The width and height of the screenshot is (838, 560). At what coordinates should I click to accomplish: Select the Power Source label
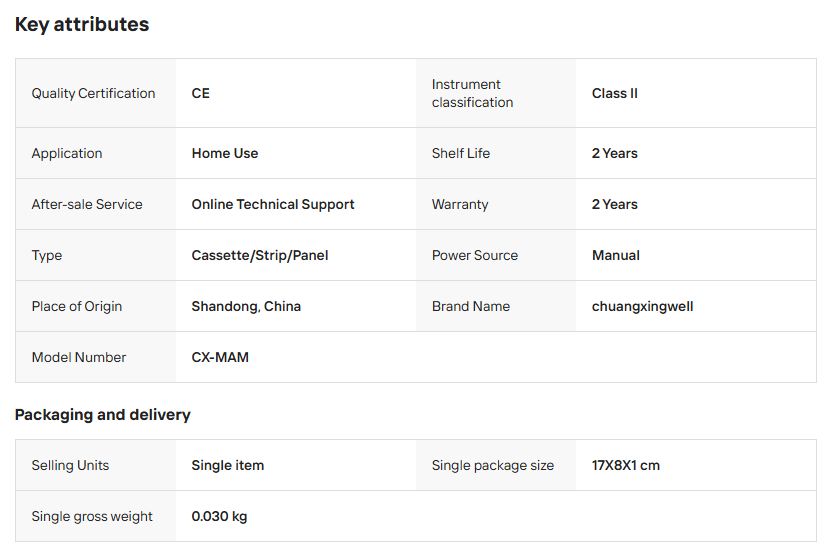(475, 255)
